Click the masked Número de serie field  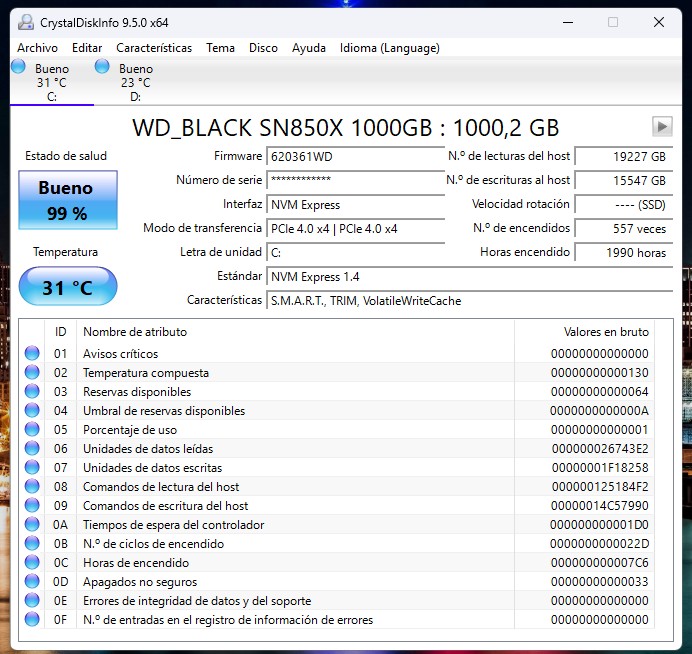(x=355, y=180)
